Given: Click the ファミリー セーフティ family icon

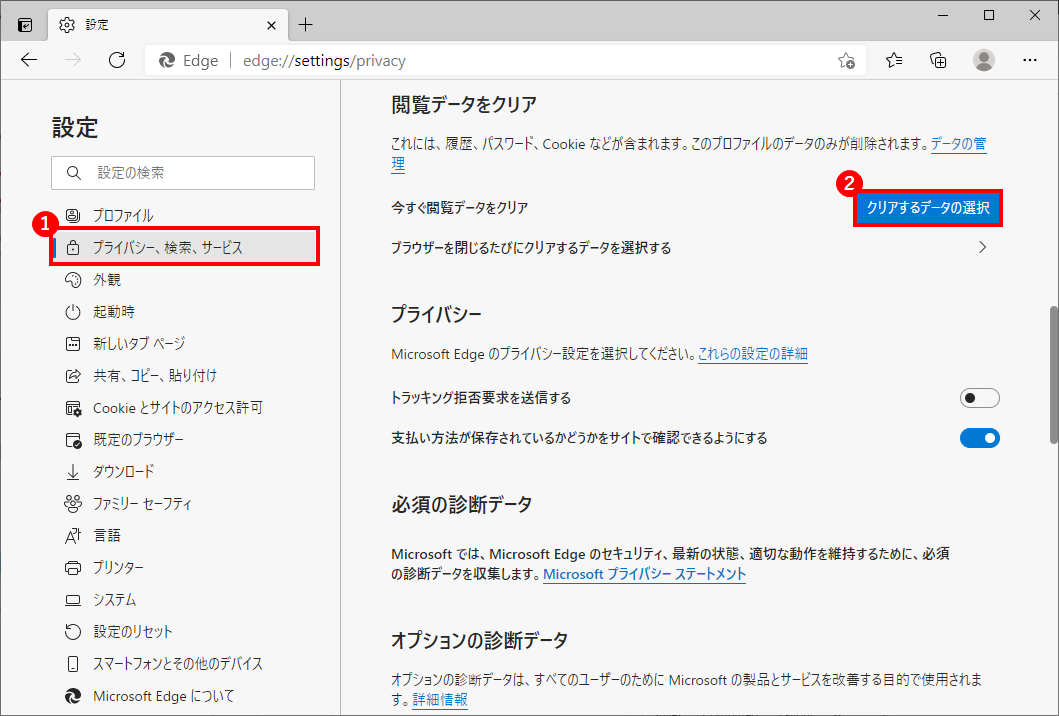Looking at the screenshot, I should click(72, 503).
